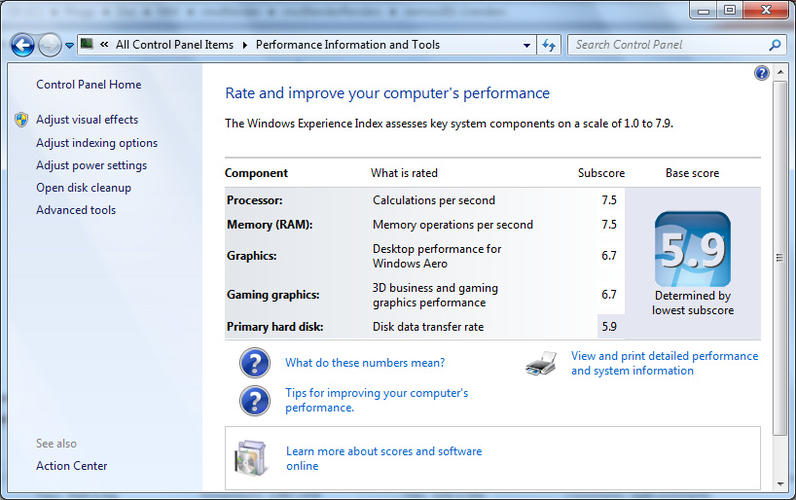
Task: Click the vertical scrollbar down arrow
Action: tap(780, 484)
